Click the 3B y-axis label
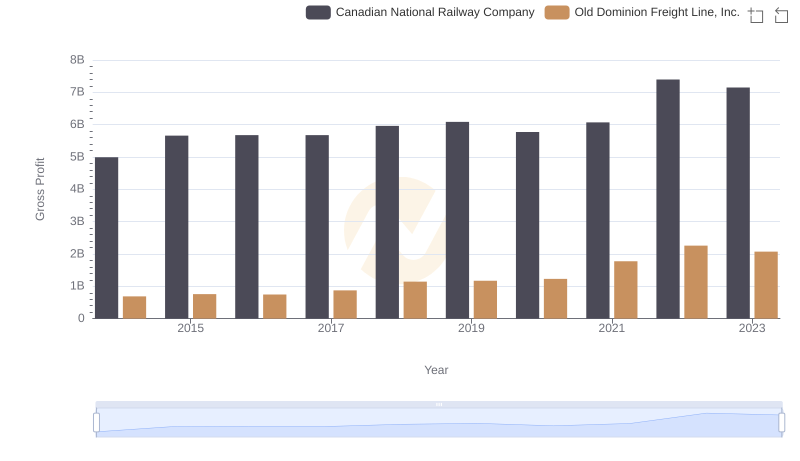 point(78,221)
